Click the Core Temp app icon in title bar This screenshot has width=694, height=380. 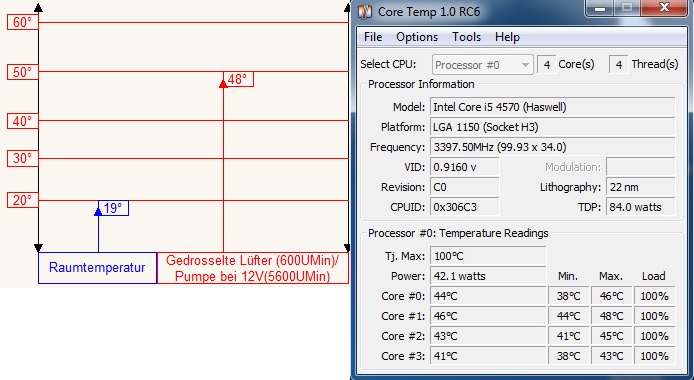click(365, 11)
